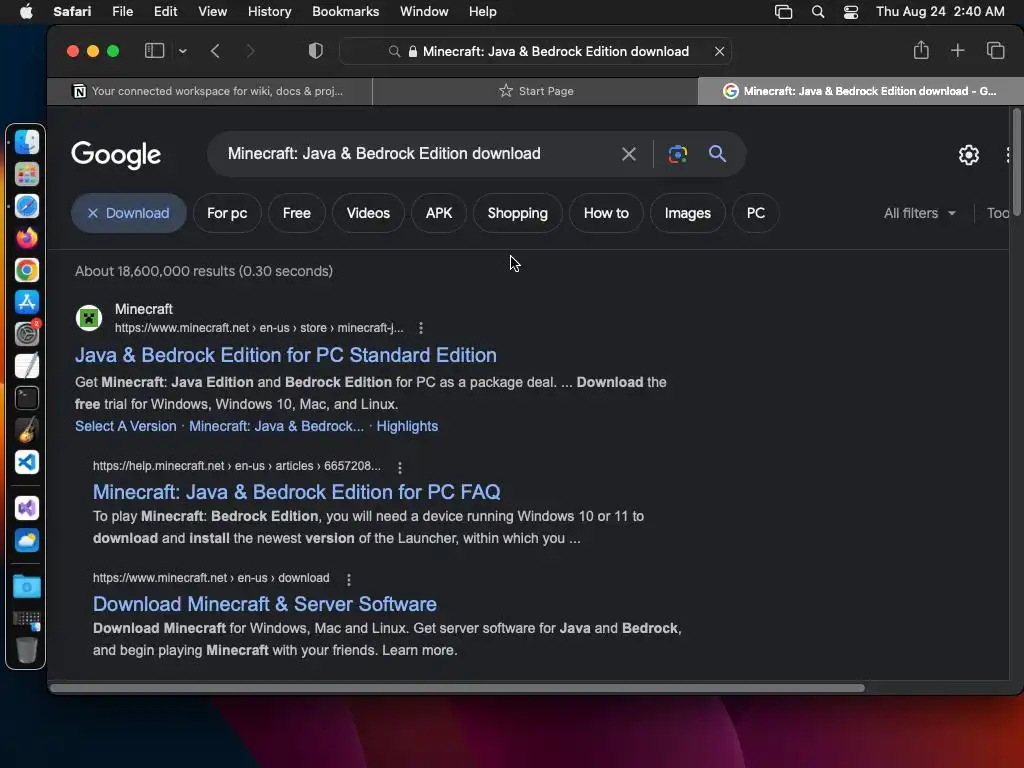This screenshot has height=768, width=1024.
Task: Click the Safari address bar
Action: click(536, 51)
